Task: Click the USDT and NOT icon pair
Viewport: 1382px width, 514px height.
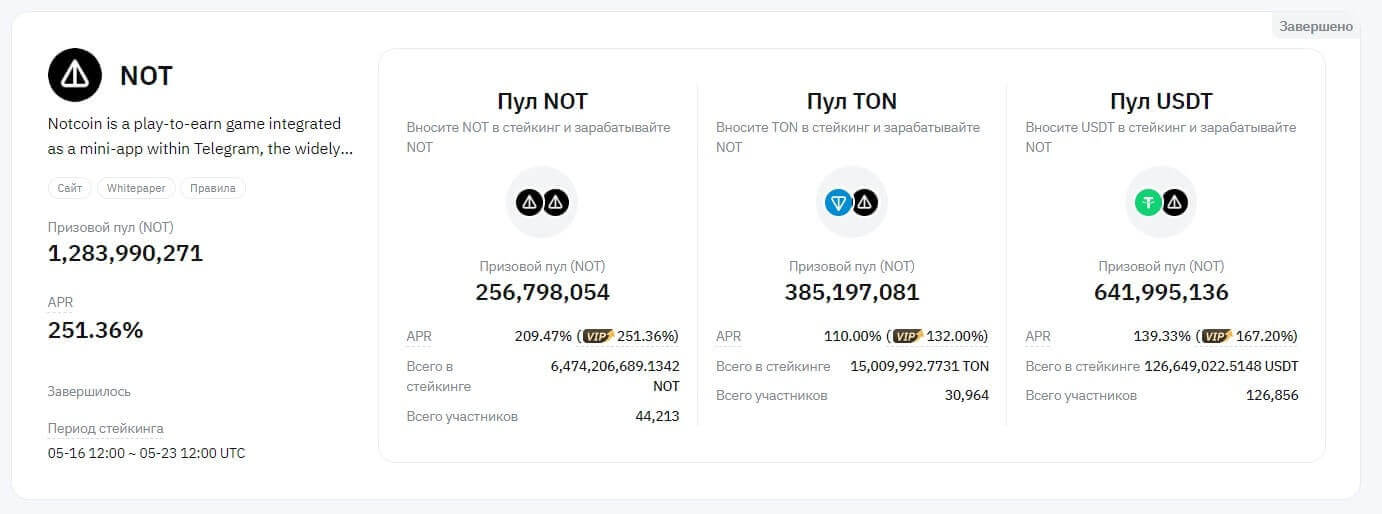Action: (1161, 203)
